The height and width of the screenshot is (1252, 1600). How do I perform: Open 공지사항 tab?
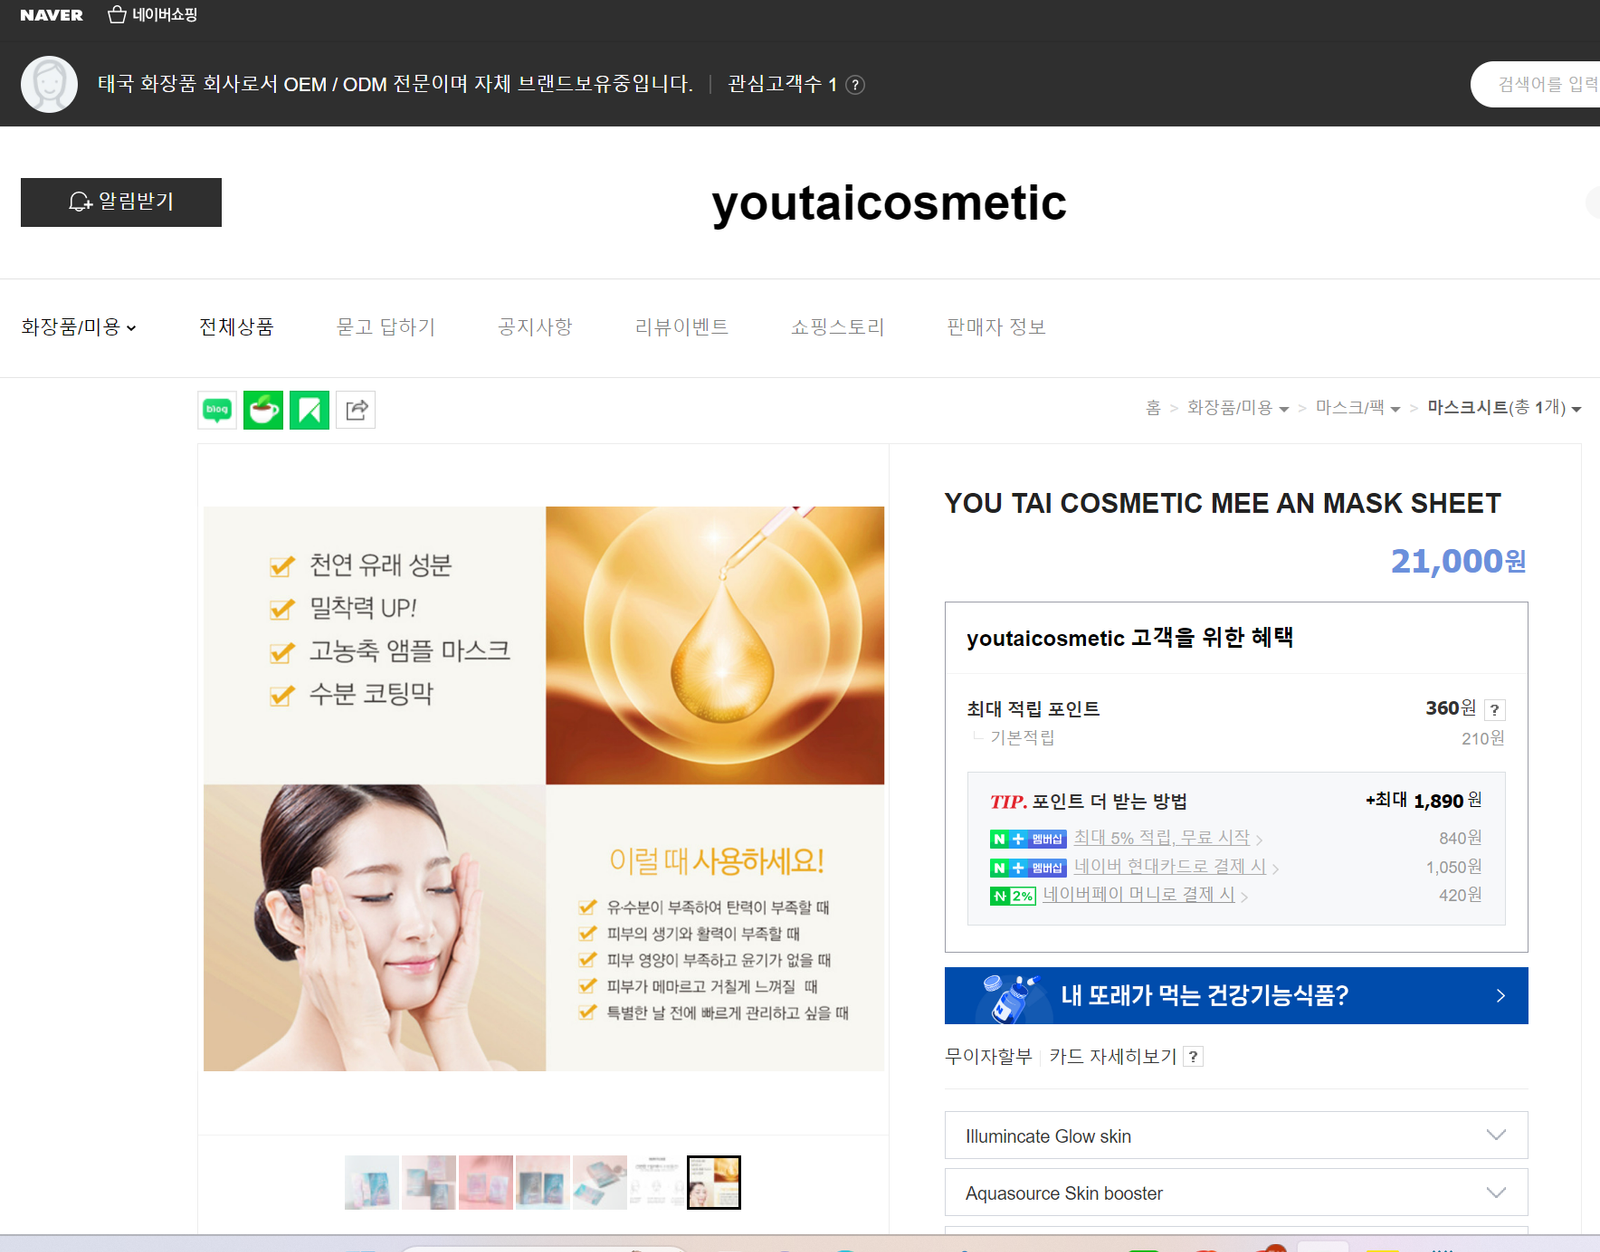[x=535, y=327]
